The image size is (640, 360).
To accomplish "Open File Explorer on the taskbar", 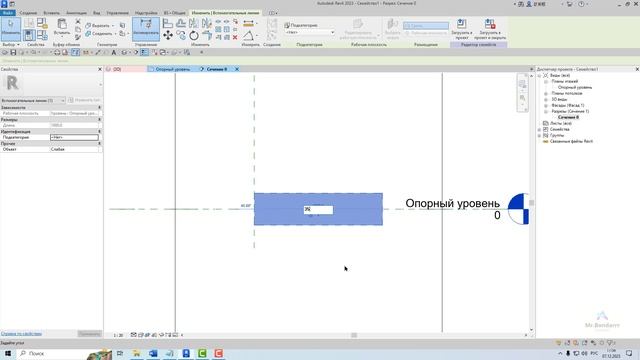I will coord(136,353).
